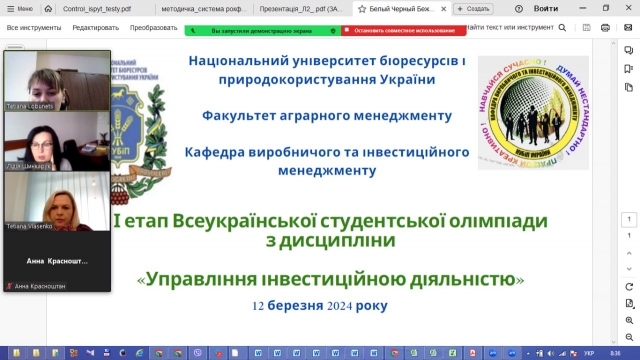Click the muted microphone icon by Анна Красноштан
The height and width of the screenshot is (360, 640).
(x=9, y=286)
